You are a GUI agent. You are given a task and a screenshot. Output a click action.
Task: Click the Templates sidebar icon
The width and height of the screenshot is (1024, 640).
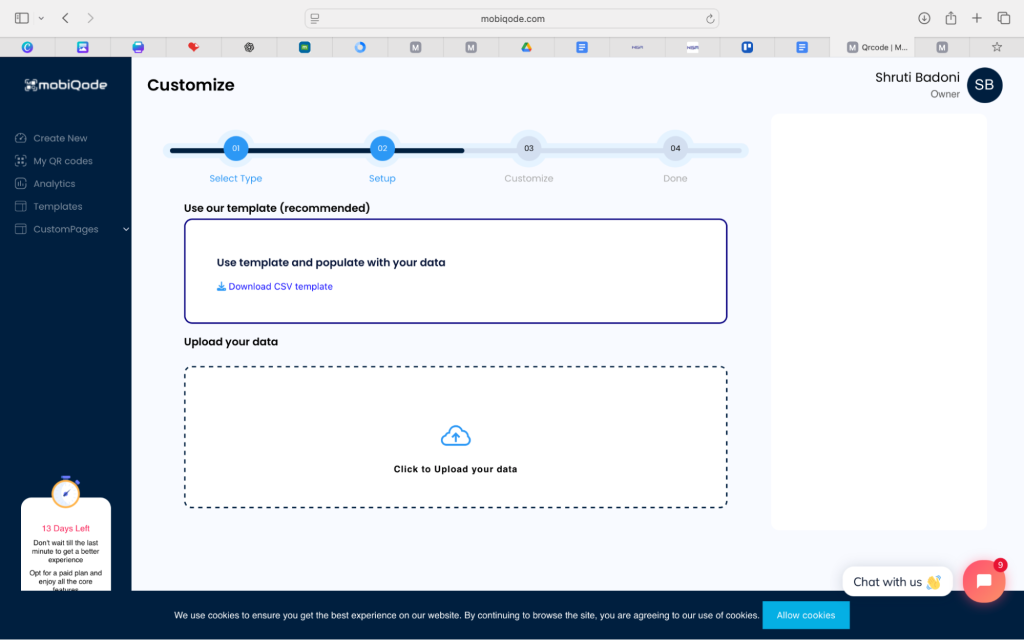coord(20,207)
